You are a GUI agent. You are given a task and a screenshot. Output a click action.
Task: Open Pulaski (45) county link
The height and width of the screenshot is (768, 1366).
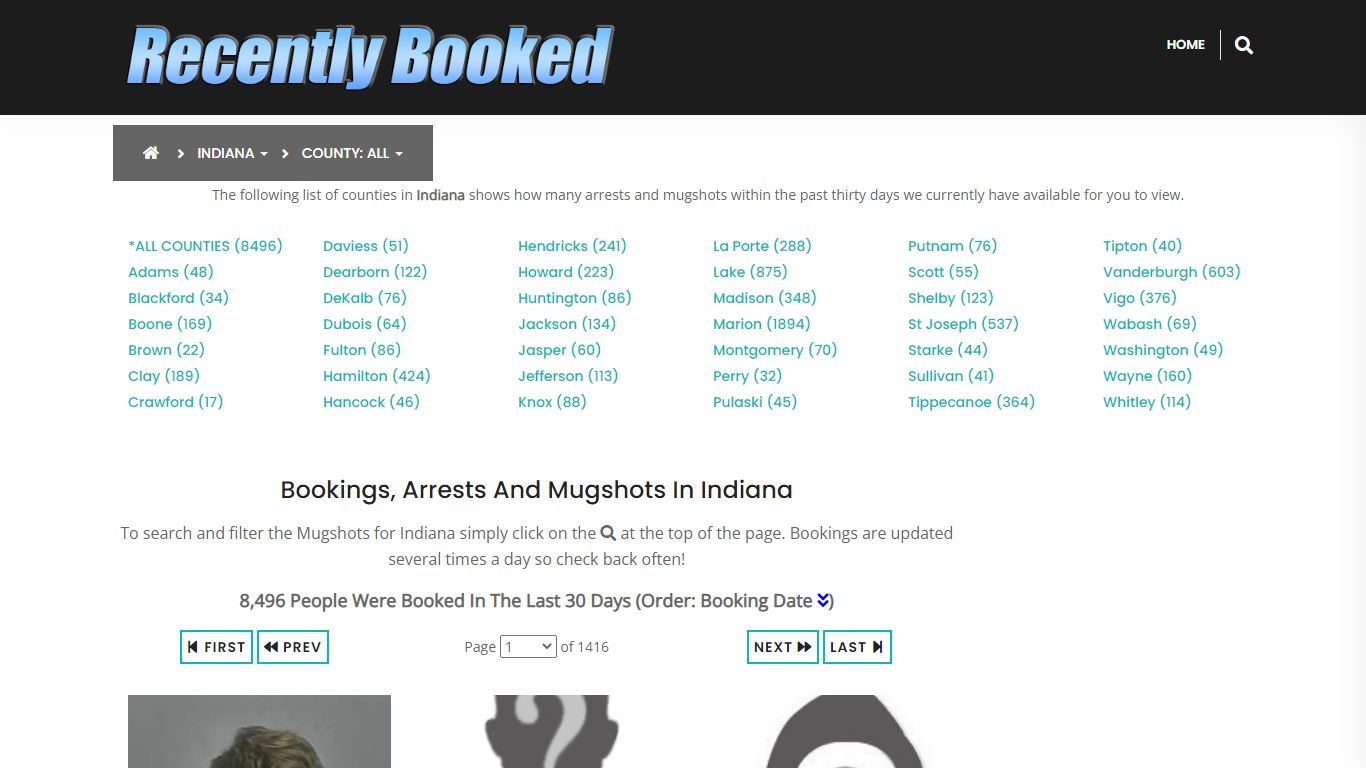point(755,402)
